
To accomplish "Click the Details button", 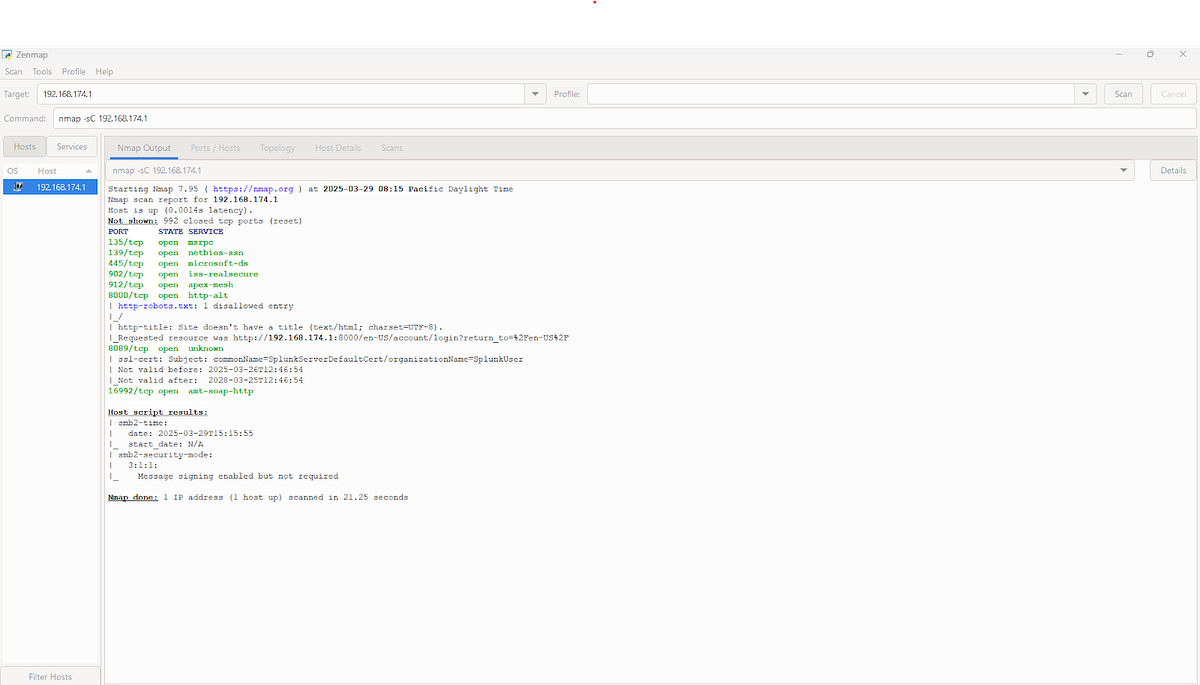I will click(1172, 170).
